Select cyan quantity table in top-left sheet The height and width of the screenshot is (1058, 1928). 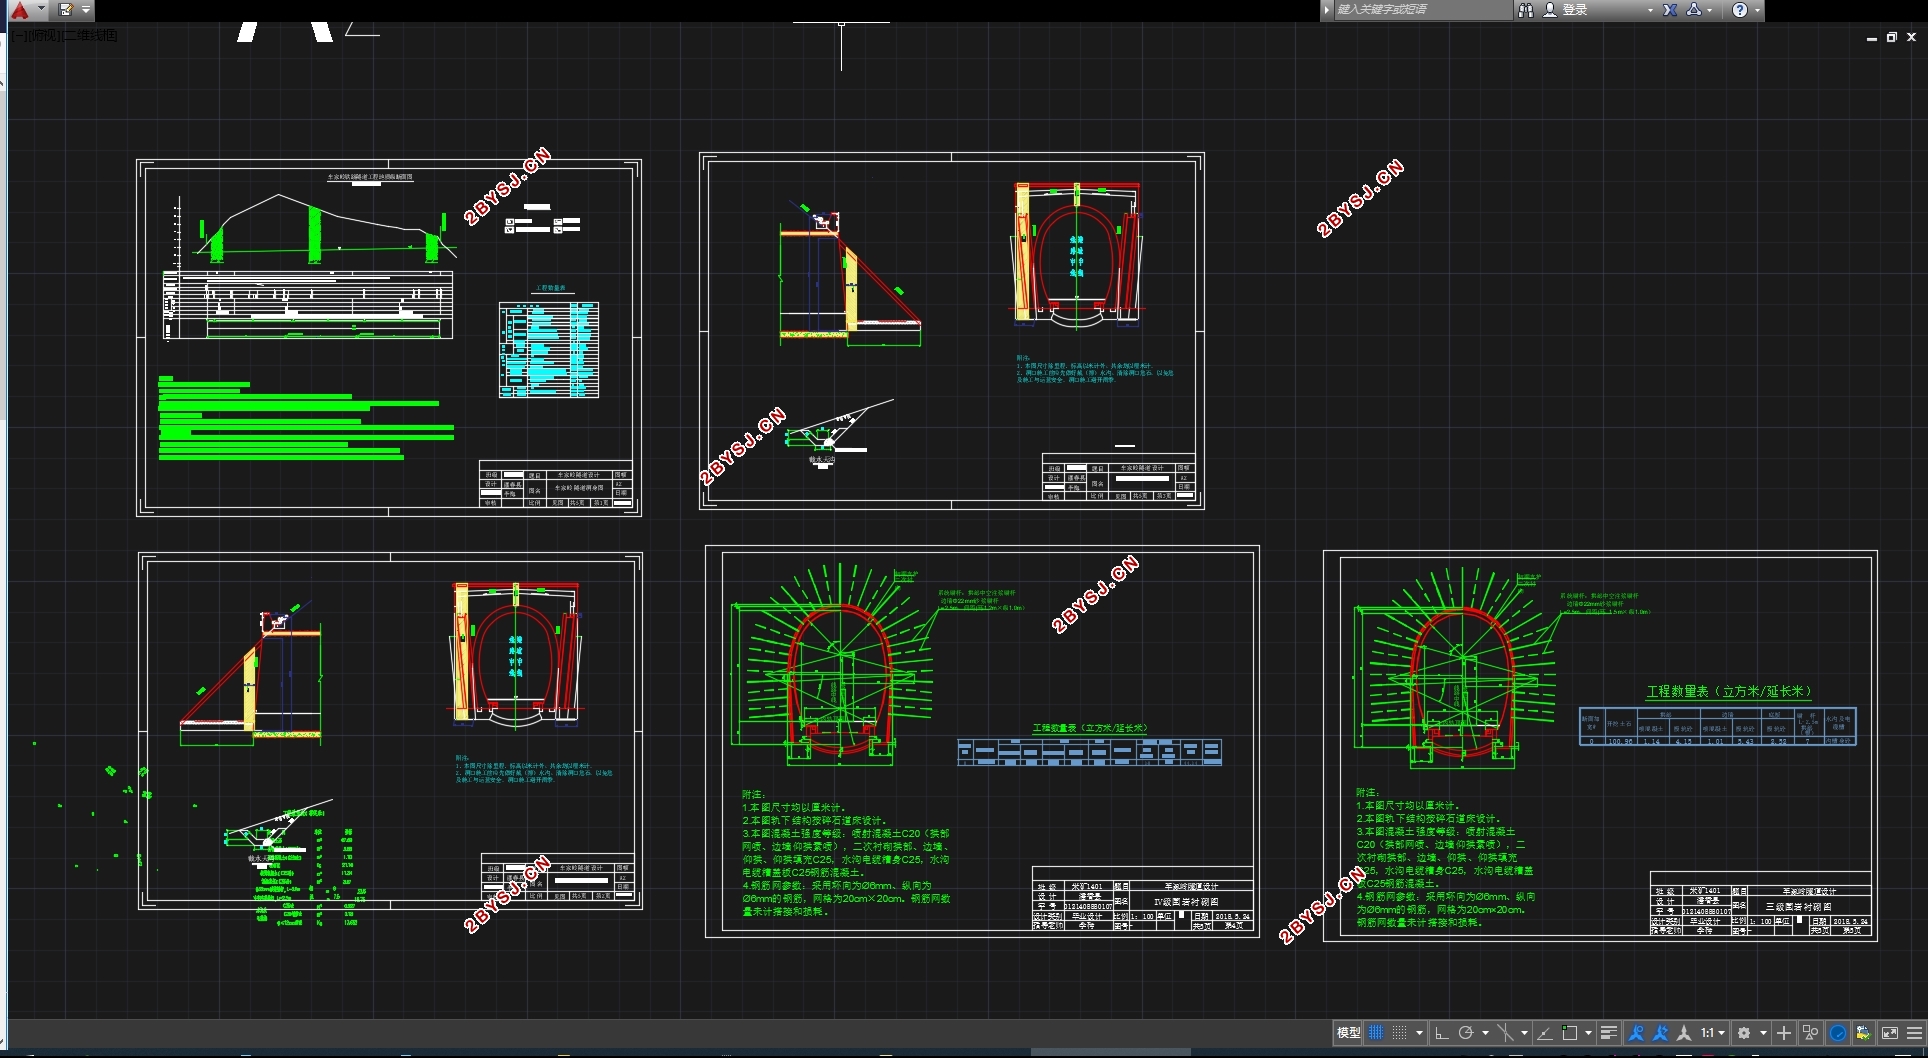coord(548,350)
